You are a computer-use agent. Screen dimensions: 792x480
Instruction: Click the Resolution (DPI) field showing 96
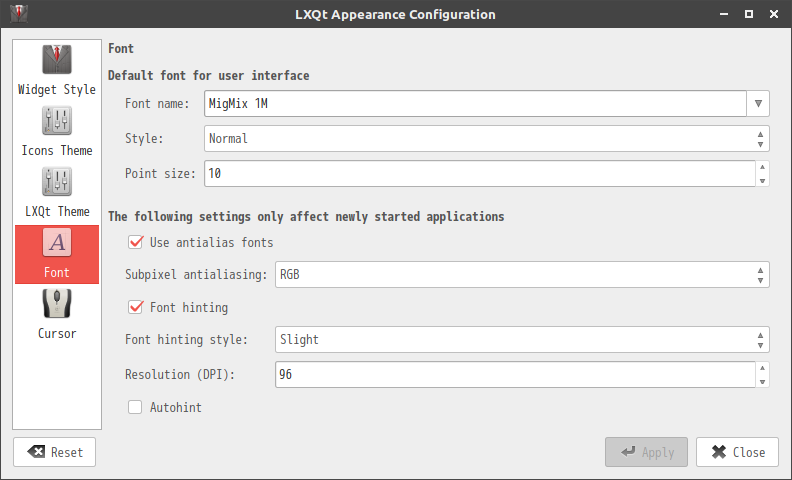tap(515, 374)
